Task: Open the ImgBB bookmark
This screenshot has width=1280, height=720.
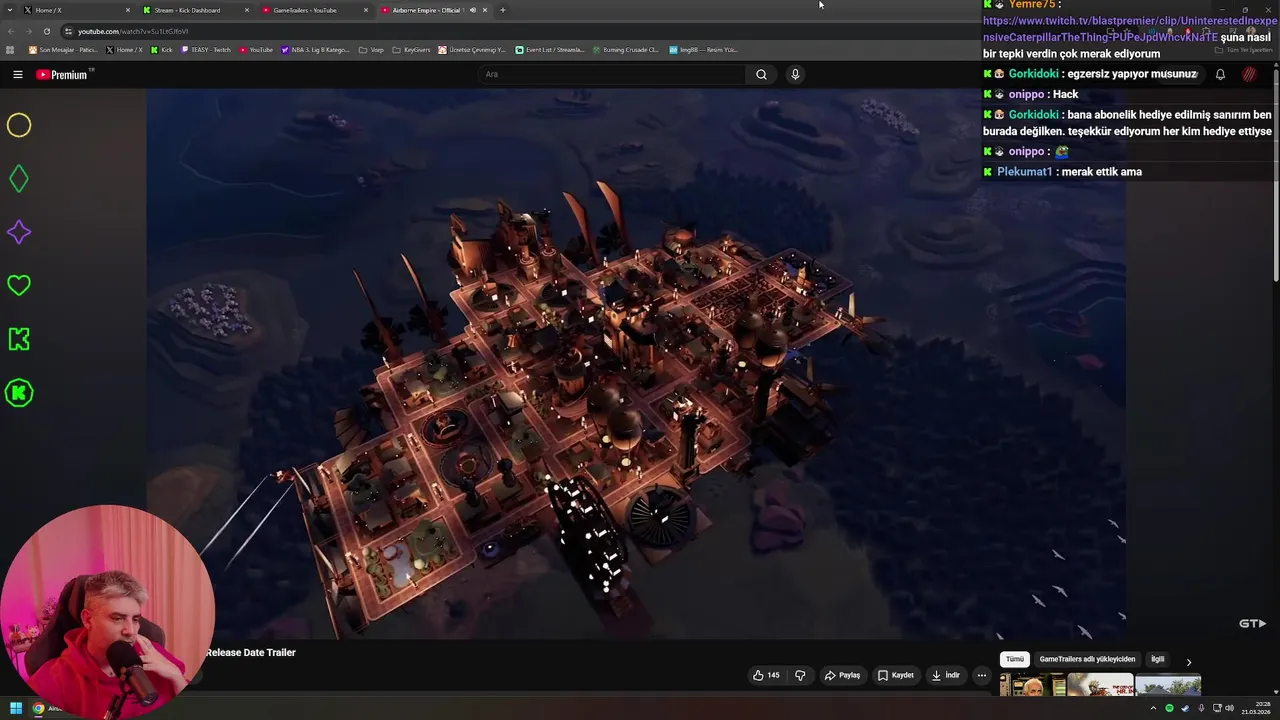Action: (x=702, y=50)
